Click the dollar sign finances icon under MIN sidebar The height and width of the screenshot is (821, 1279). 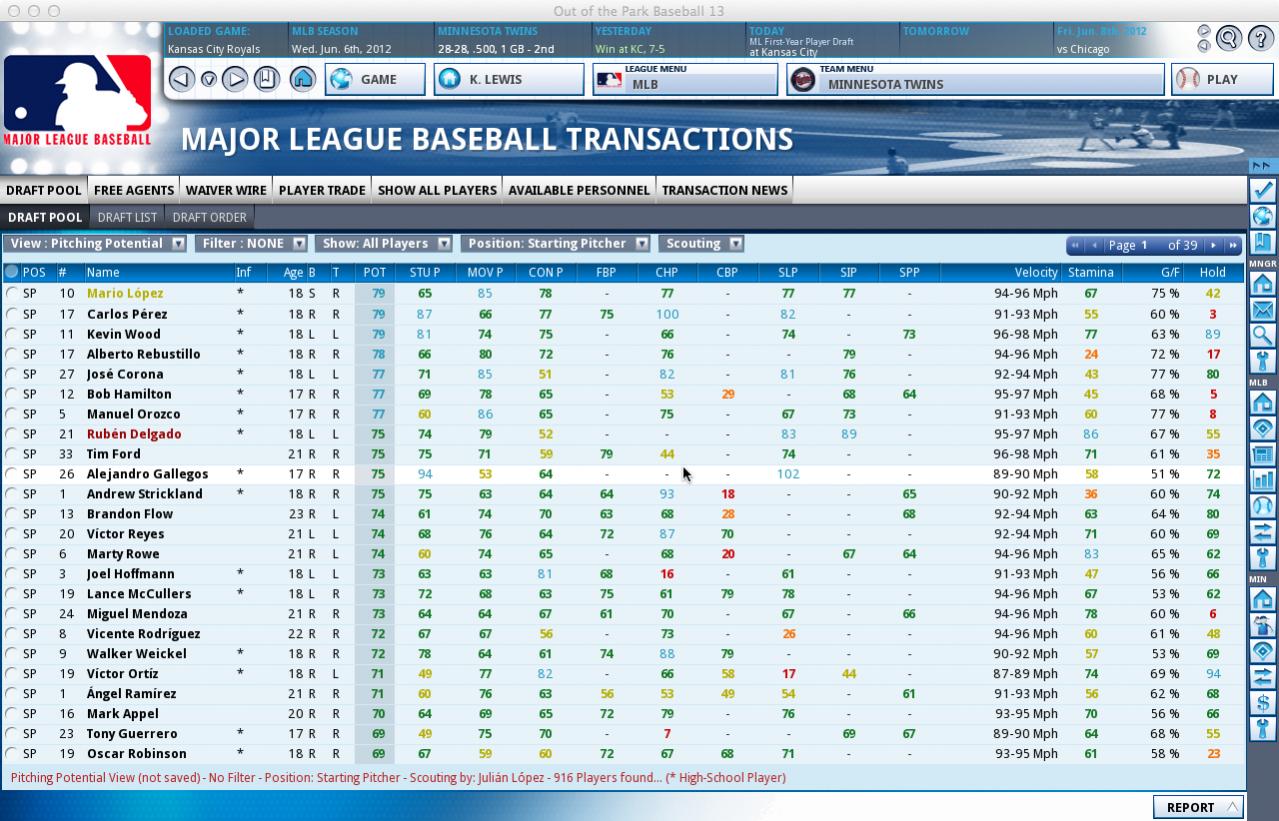click(1263, 702)
